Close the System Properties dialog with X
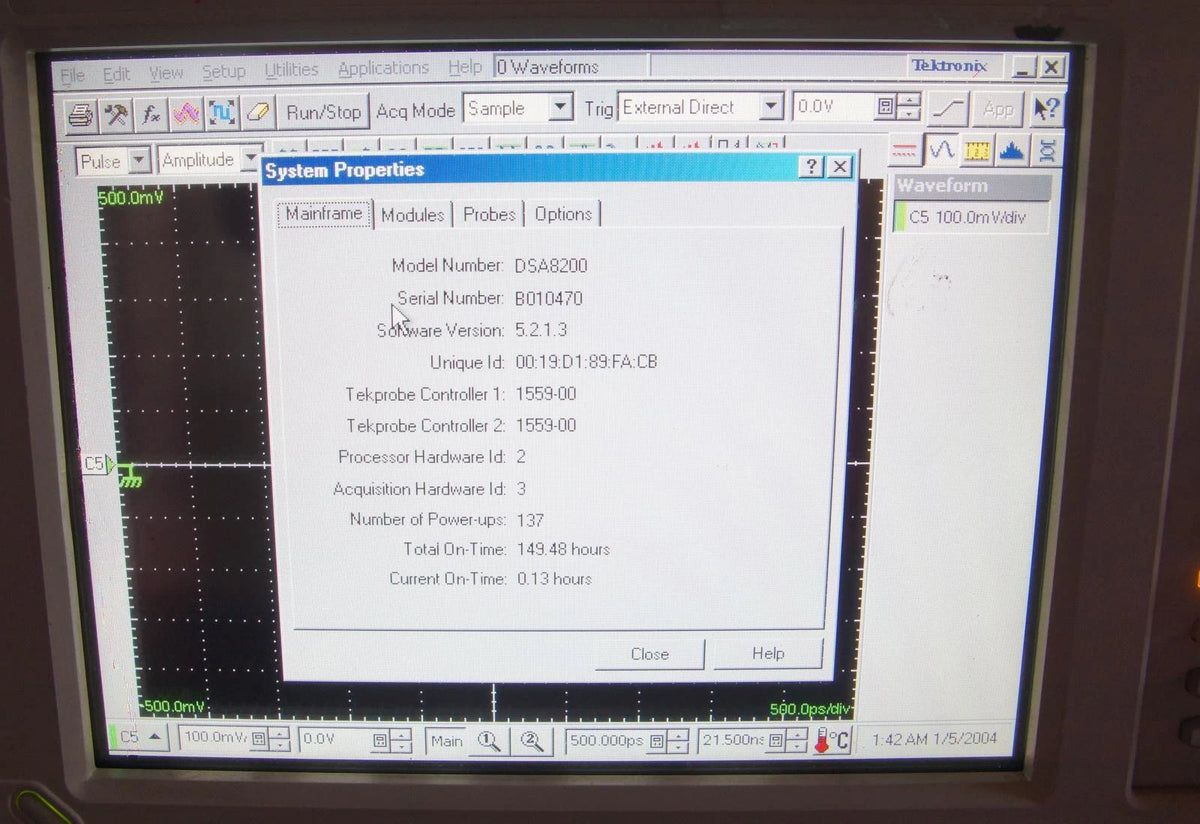The image size is (1200, 824). 840,166
